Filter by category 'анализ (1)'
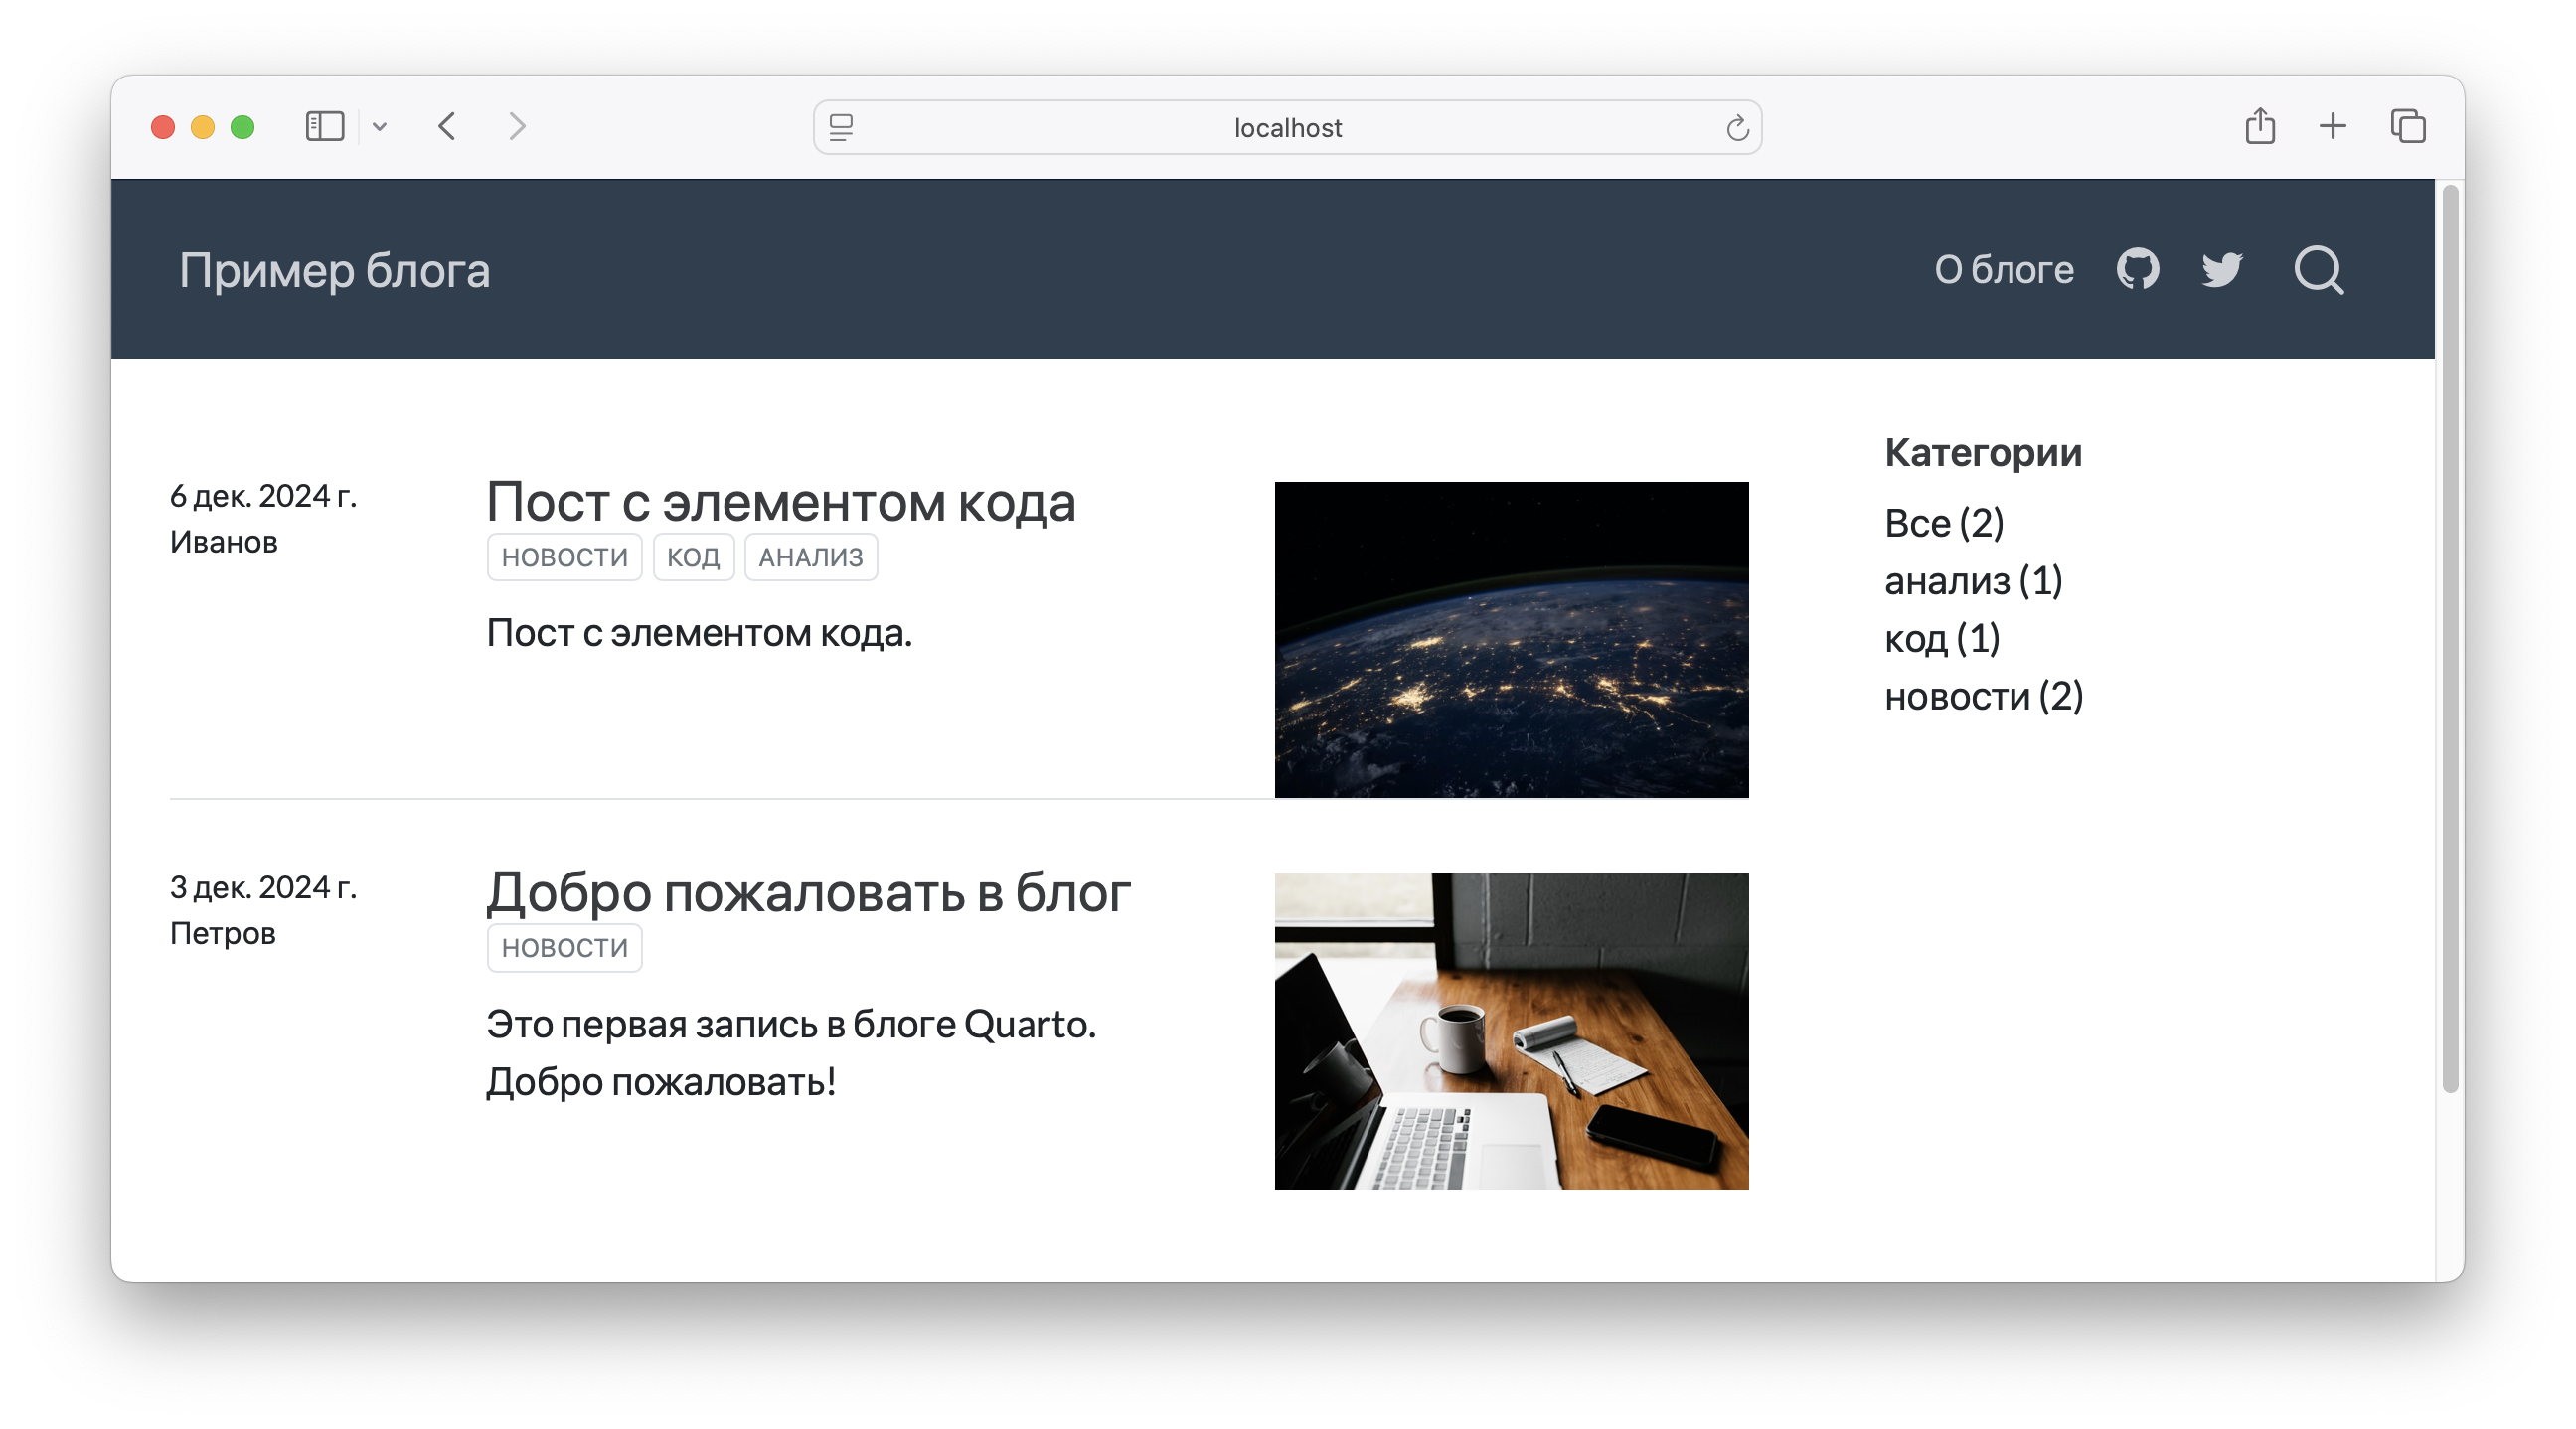The height and width of the screenshot is (1429, 2576). [x=1973, y=581]
